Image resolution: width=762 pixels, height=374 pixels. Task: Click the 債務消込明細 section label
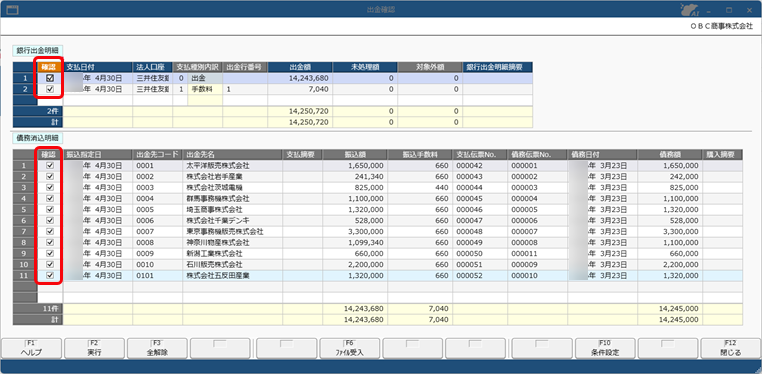coord(37,138)
